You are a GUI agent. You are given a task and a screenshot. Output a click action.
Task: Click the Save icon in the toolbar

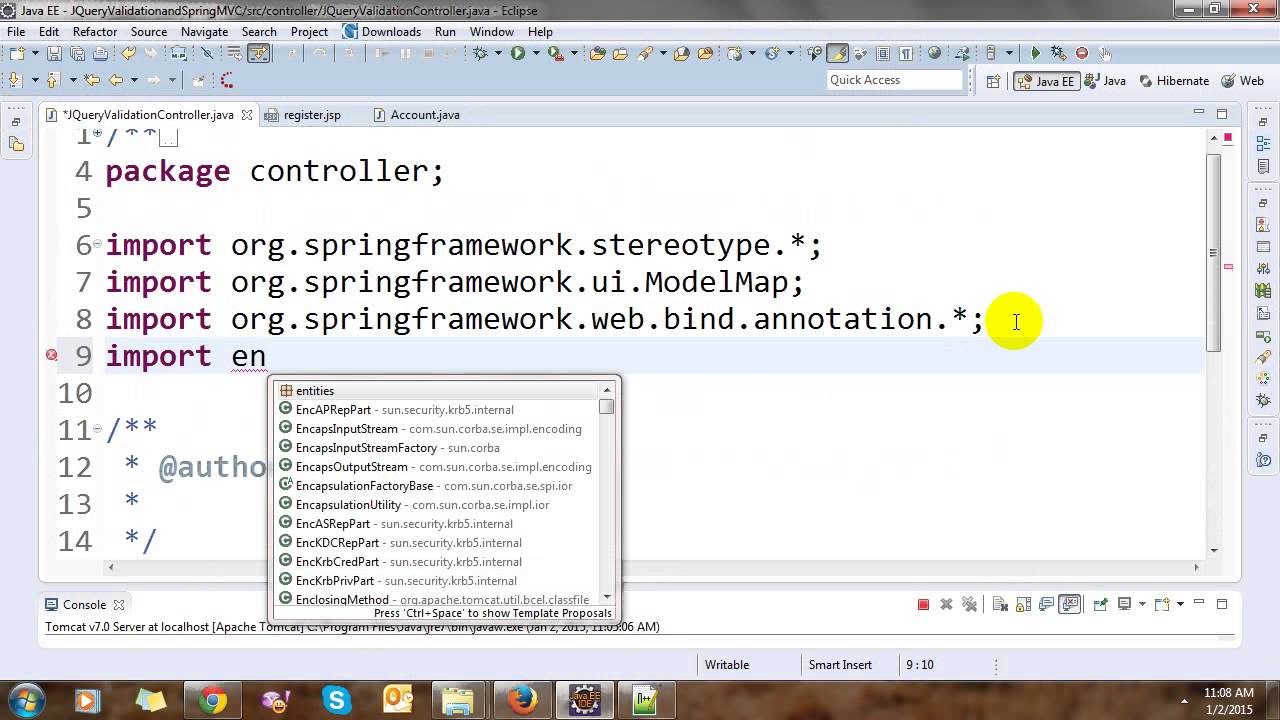[53, 54]
